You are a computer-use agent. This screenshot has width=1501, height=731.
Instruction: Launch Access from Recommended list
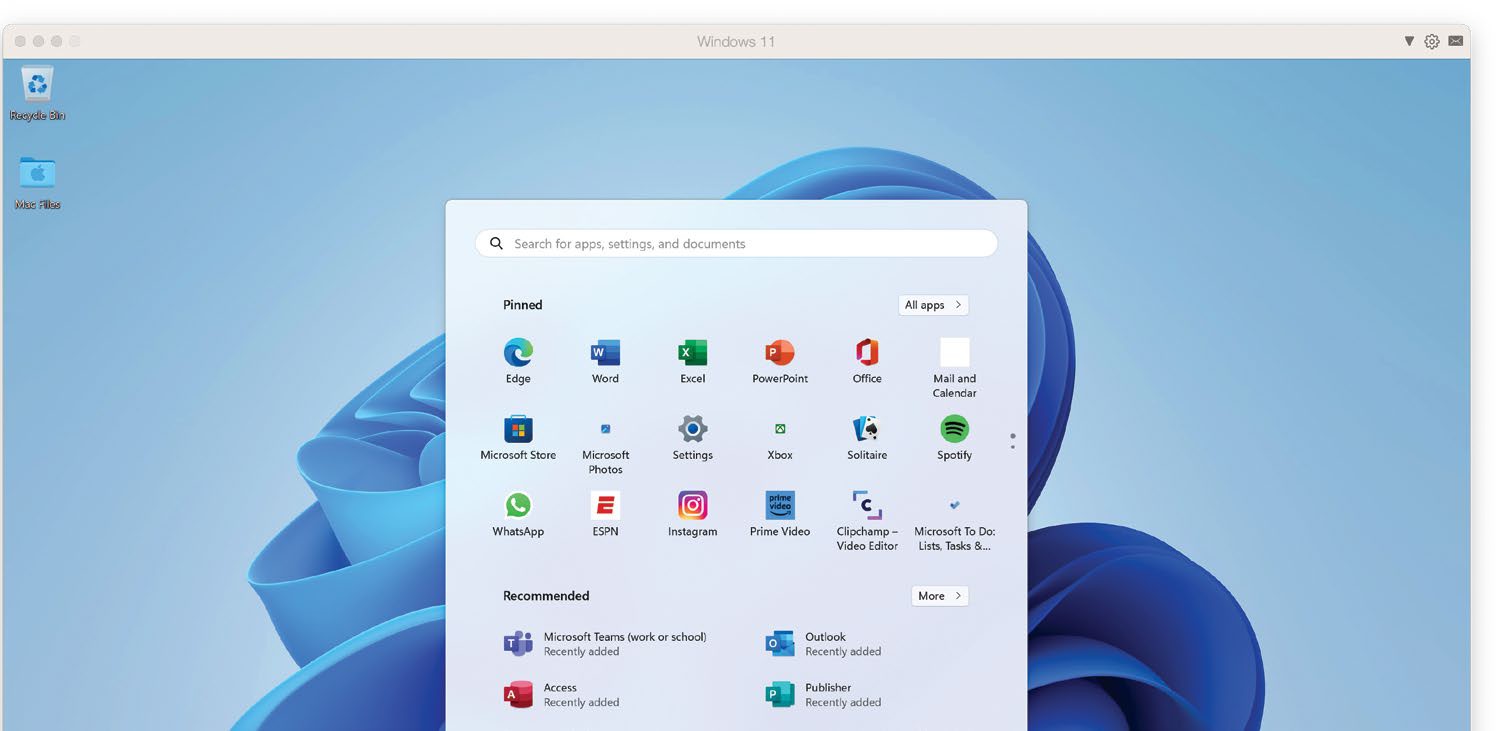pos(562,695)
